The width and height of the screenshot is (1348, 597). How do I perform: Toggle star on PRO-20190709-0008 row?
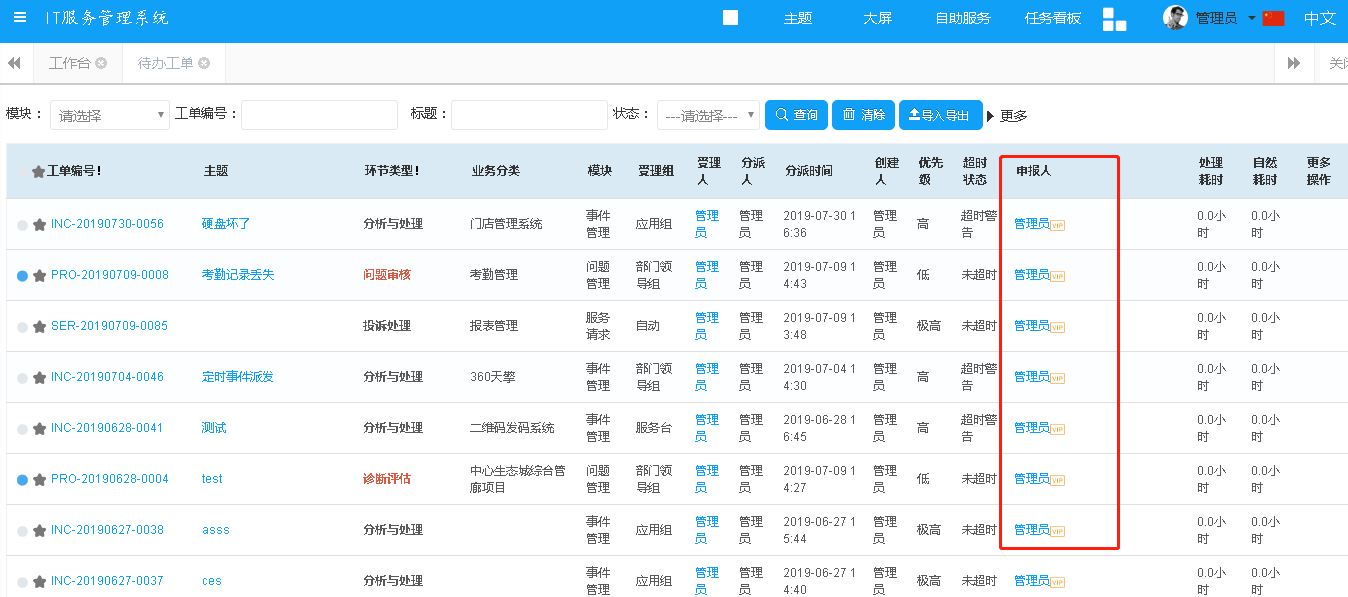(40, 275)
